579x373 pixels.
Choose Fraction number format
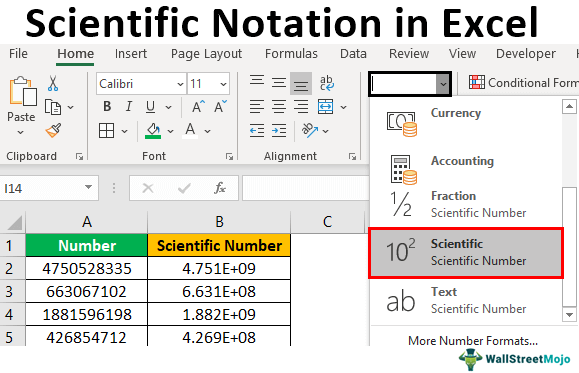click(466, 204)
